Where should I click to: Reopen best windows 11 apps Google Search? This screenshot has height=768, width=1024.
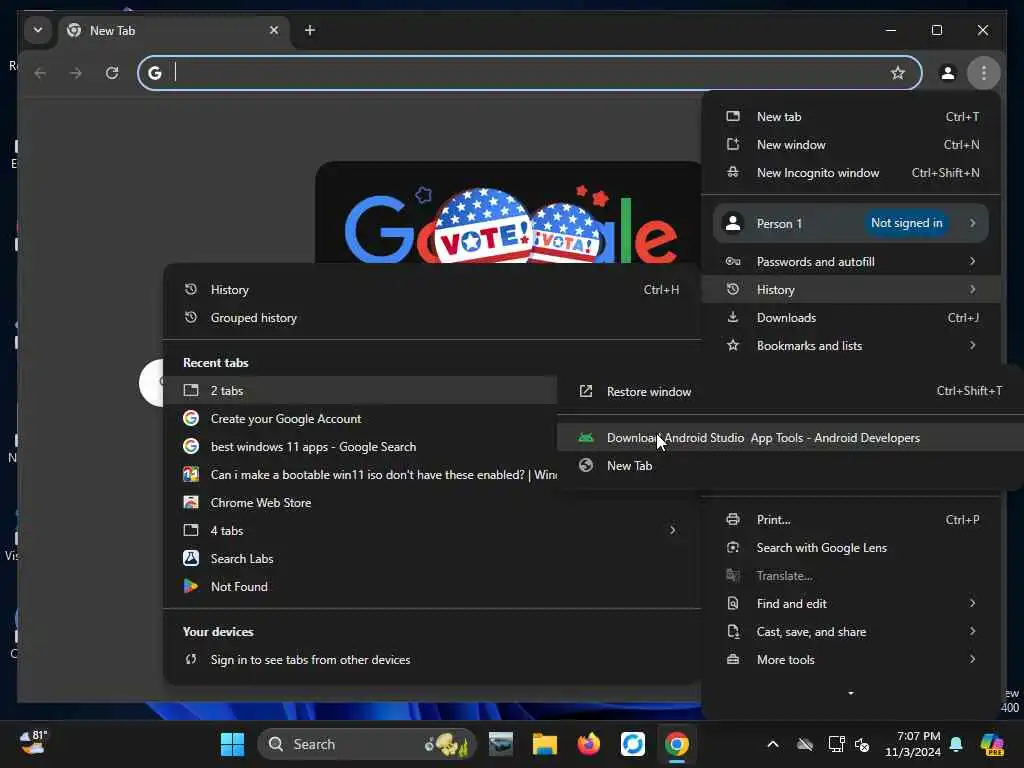360,447
